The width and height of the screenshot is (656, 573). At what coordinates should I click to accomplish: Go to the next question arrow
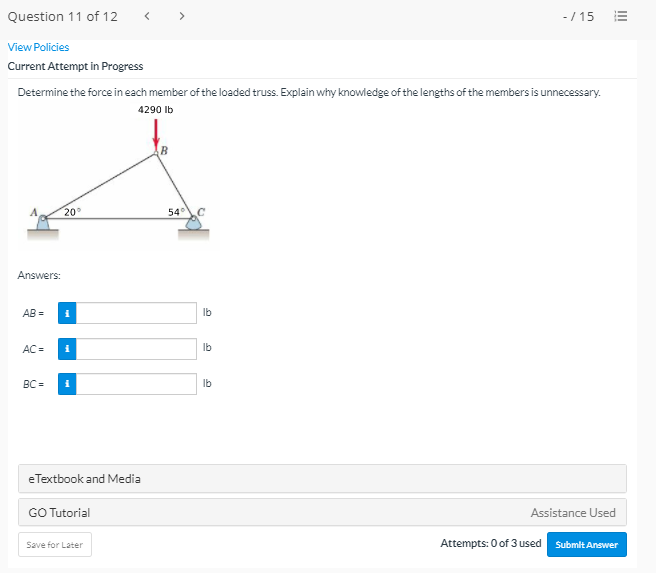[182, 16]
